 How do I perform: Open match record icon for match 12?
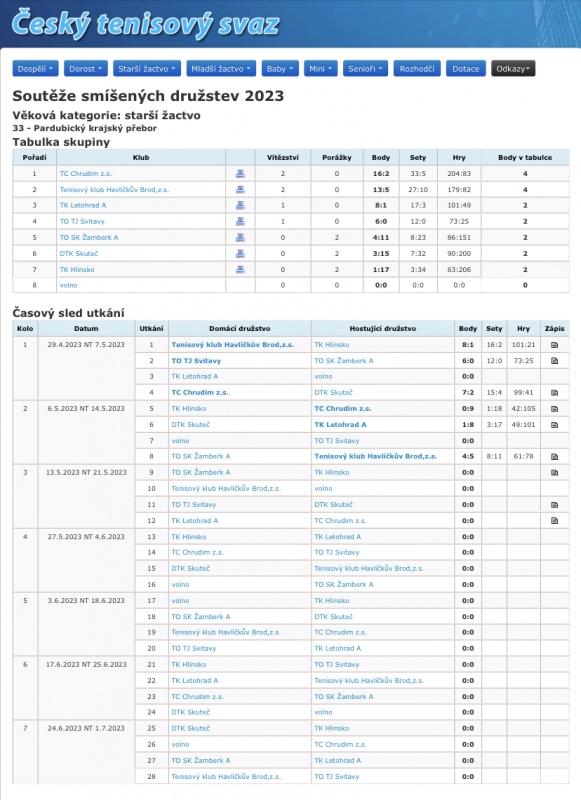pos(554,521)
